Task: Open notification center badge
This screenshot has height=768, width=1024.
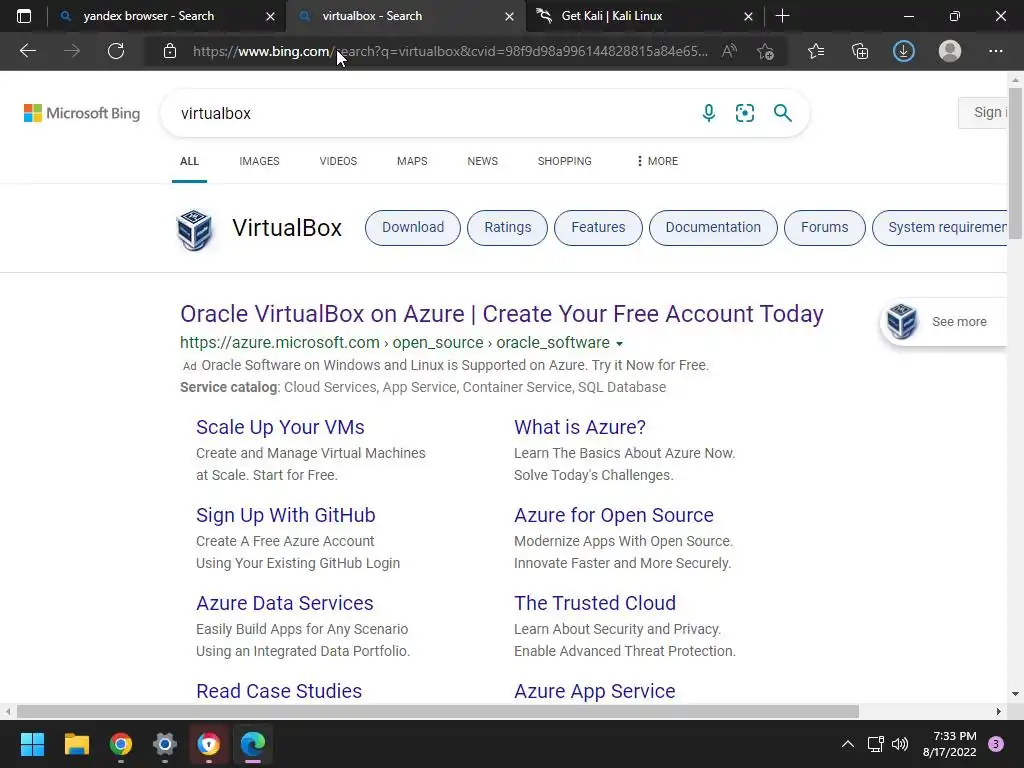Action: pos(996,744)
